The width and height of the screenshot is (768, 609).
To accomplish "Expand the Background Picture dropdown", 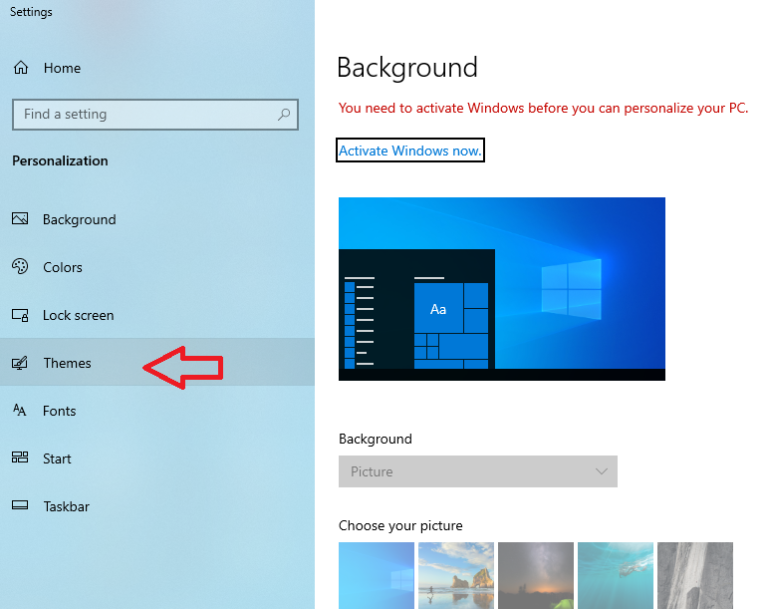I will click(x=478, y=471).
